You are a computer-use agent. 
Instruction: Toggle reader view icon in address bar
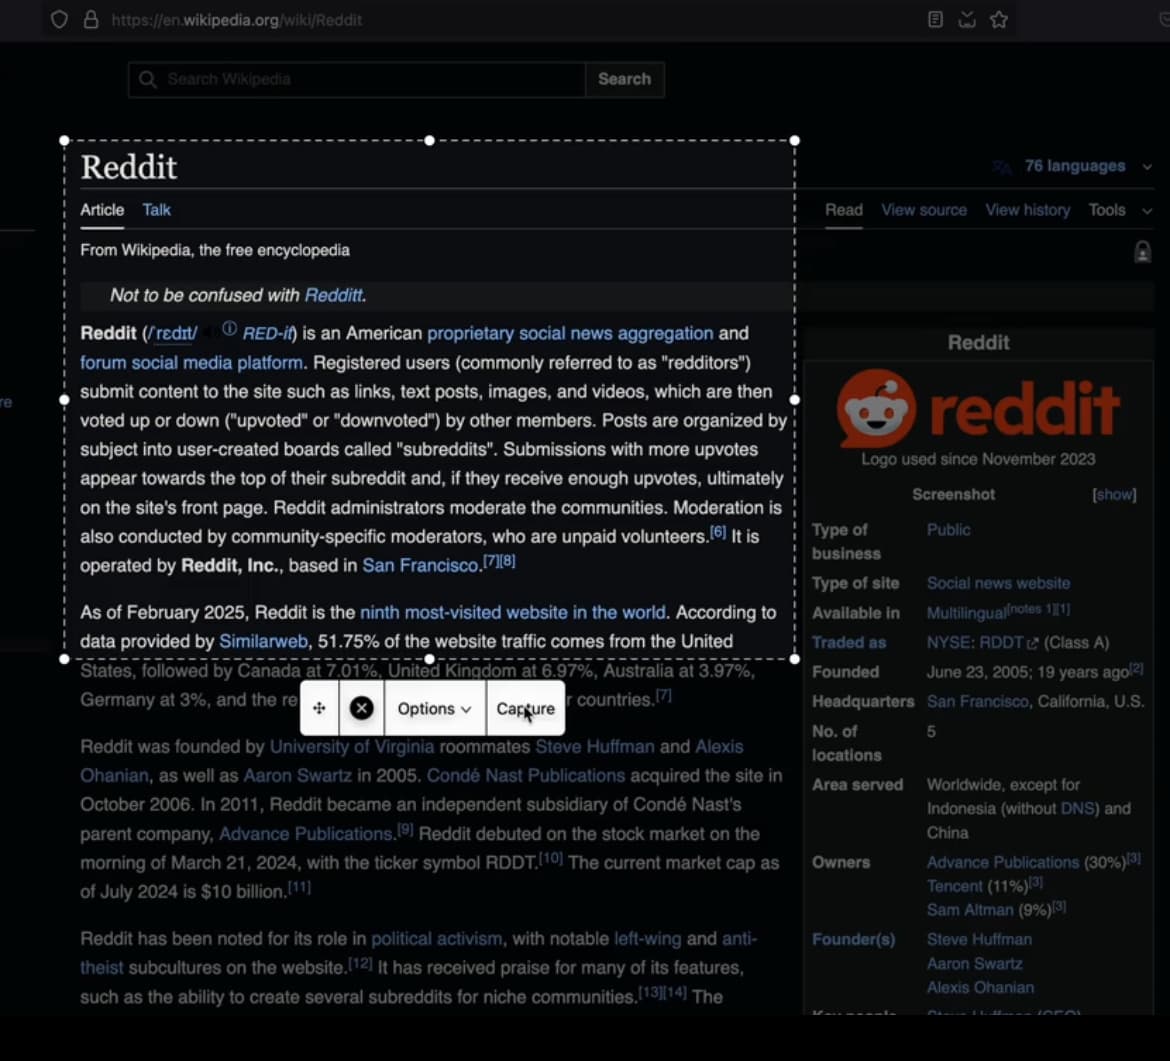coord(935,19)
